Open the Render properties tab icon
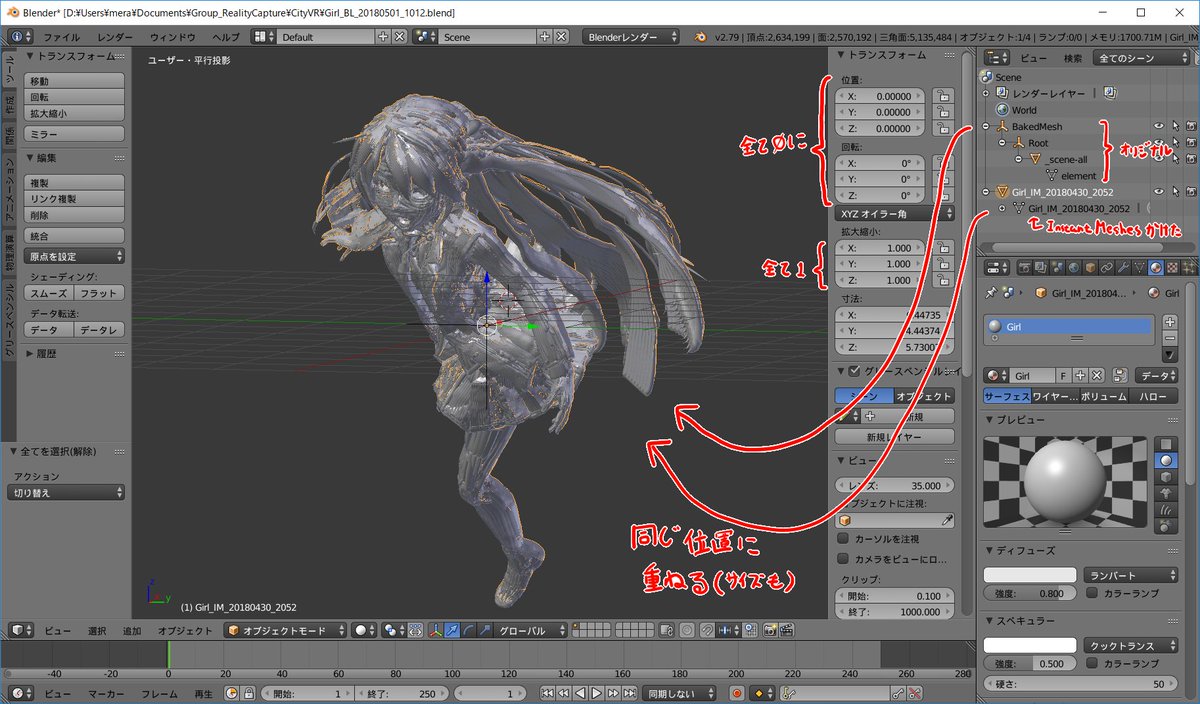 (1024, 267)
